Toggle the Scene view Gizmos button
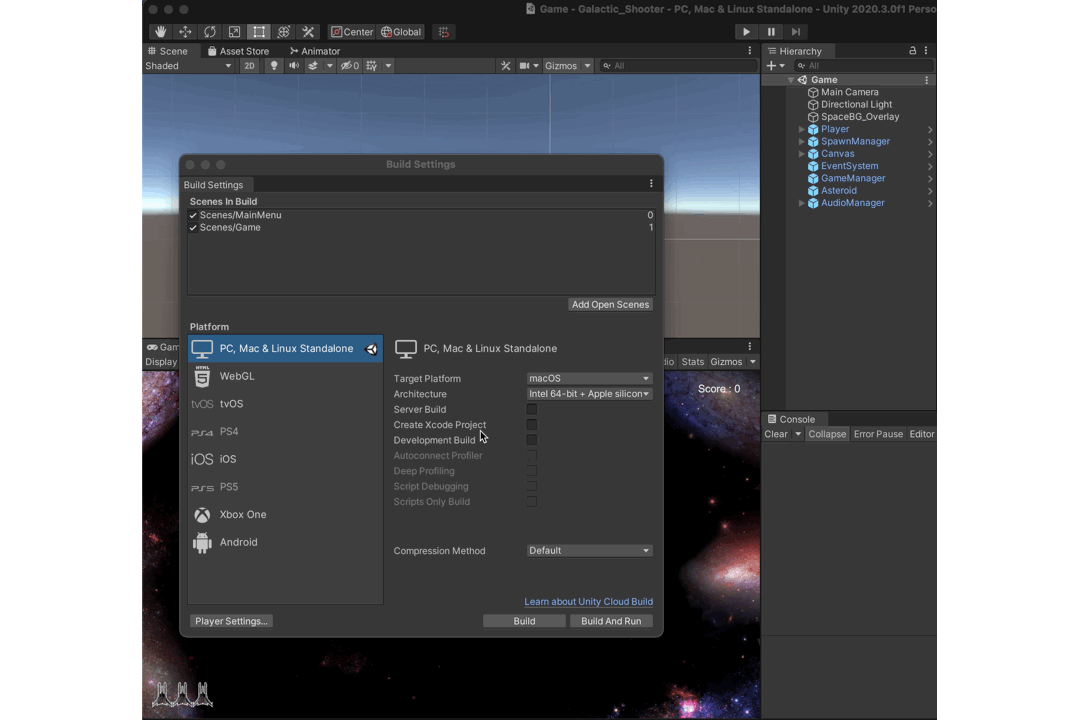 pyautogui.click(x=561, y=65)
